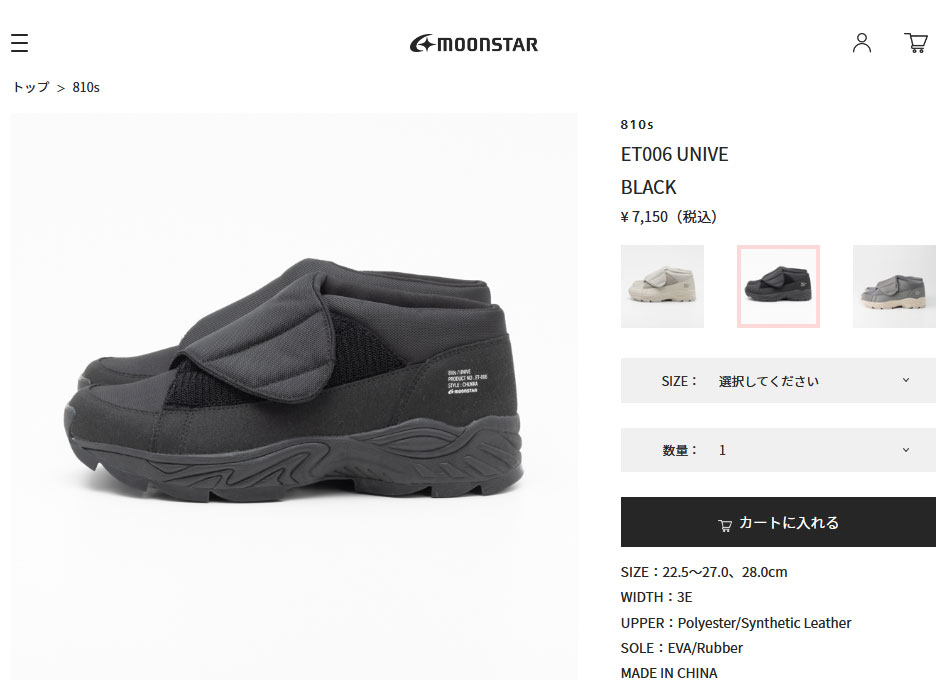Click the Moonstar logo
Image resolution: width=939 pixels, height=680 pixels.
tap(474, 44)
